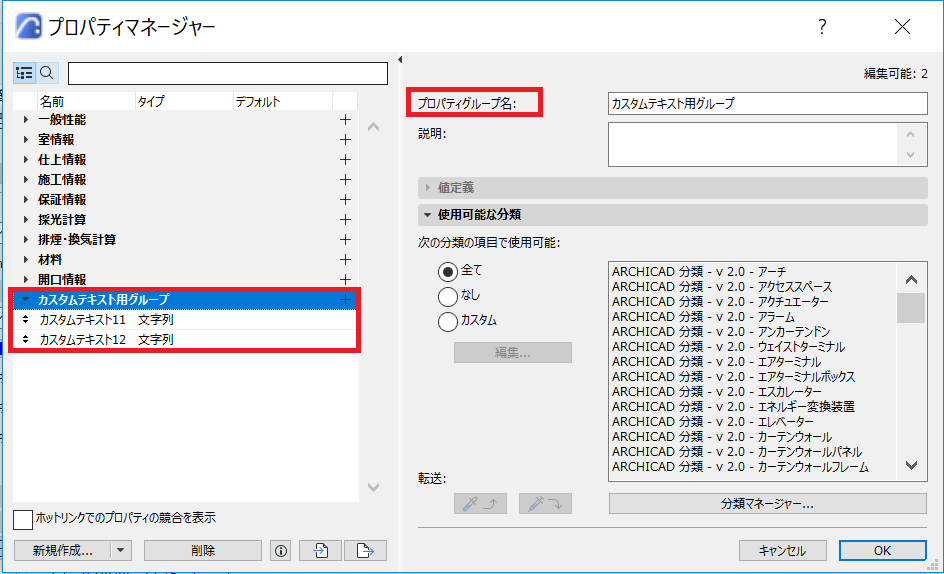This screenshot has height=574, width=944.
Task: Click the plus icon beside 一般性能
Action: click(346, 120)
